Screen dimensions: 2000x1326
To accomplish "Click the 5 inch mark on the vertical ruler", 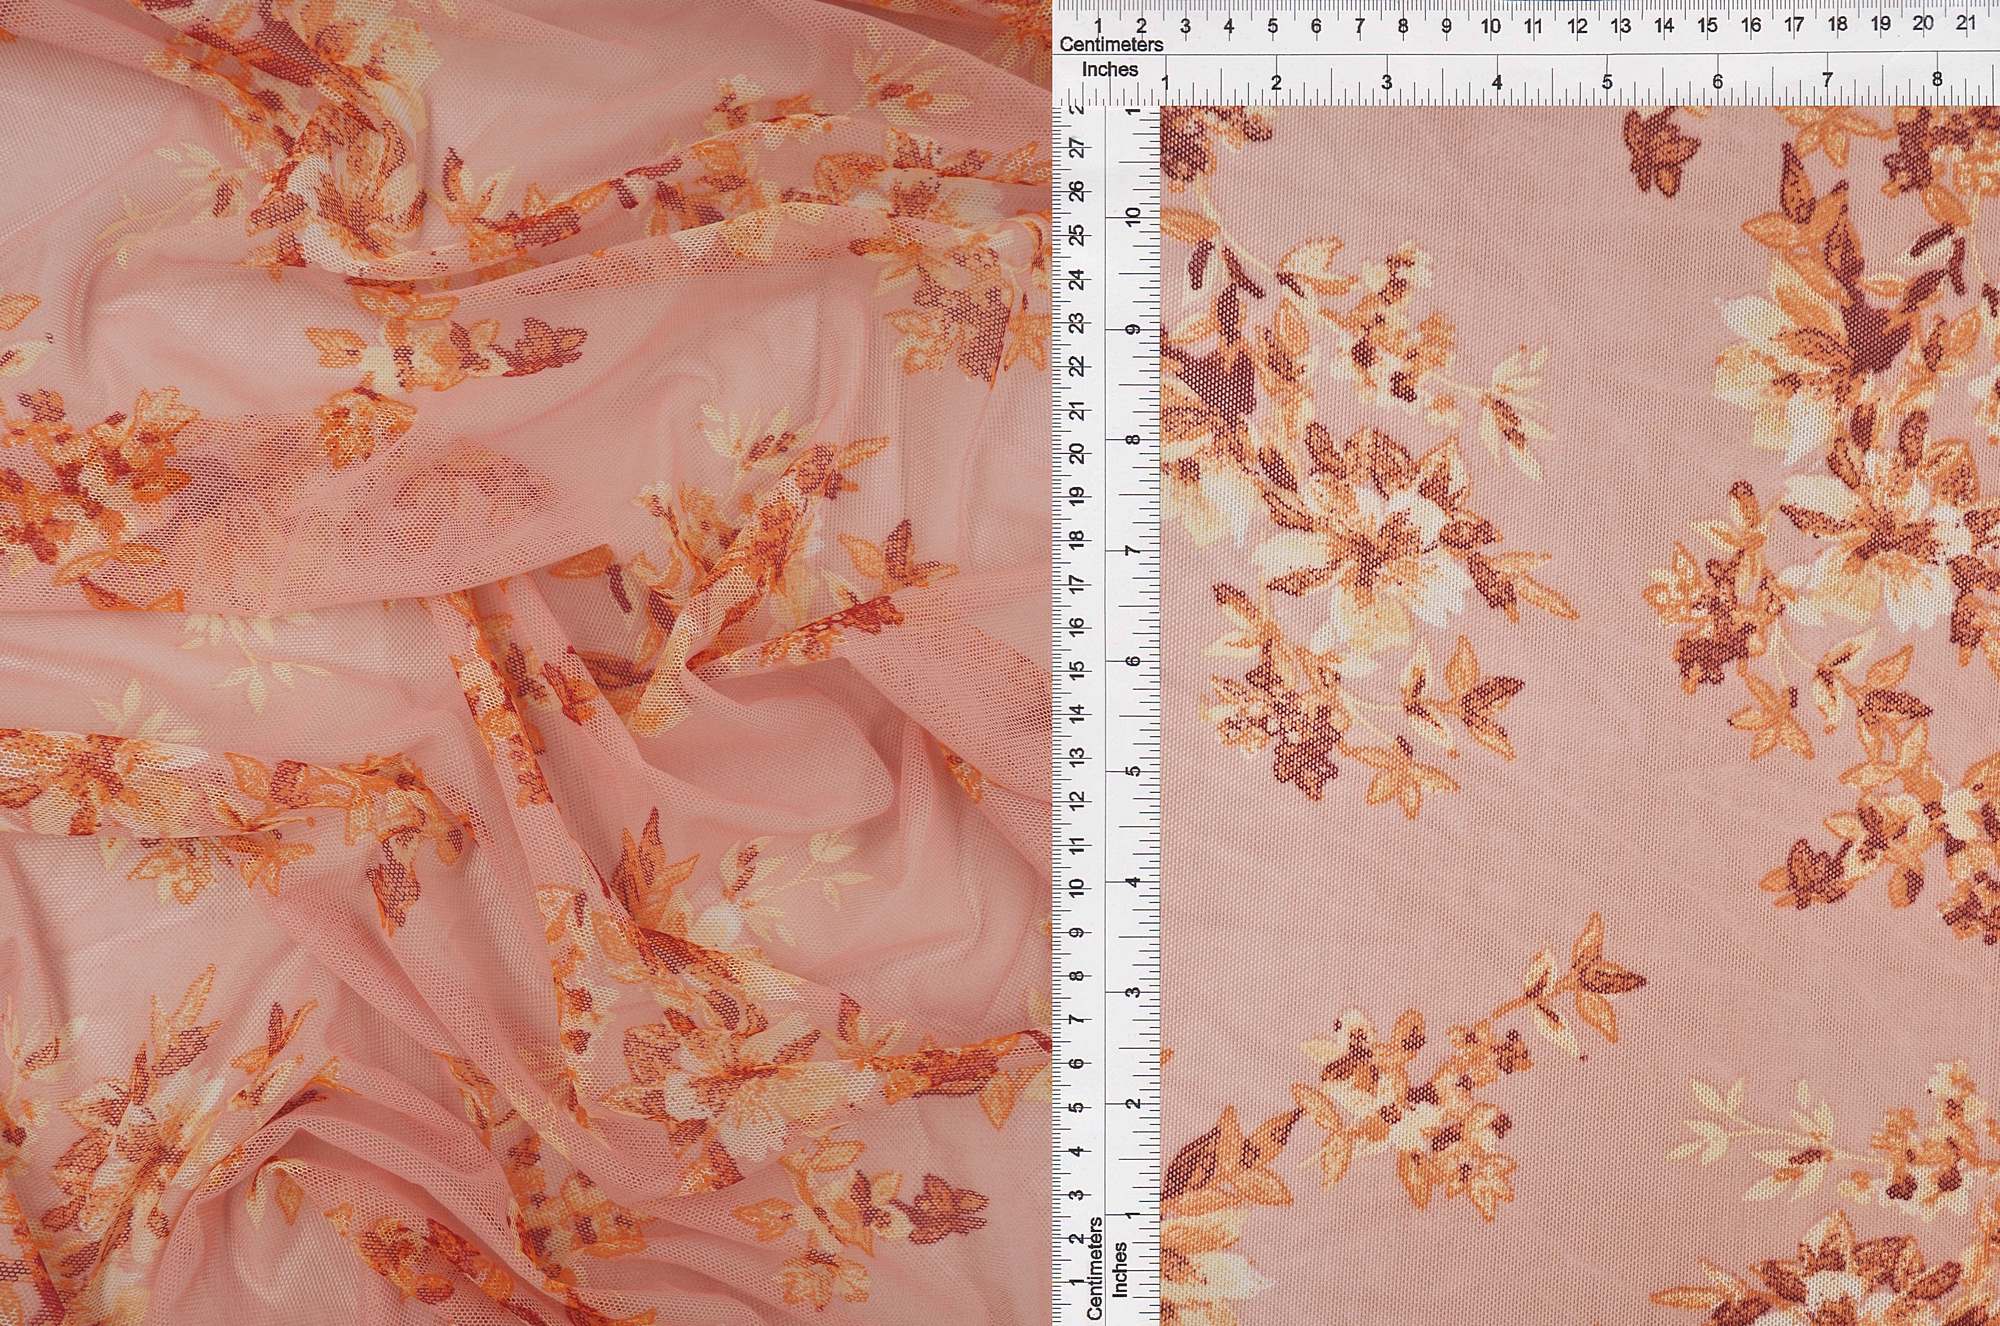I will pos(1132,771).
